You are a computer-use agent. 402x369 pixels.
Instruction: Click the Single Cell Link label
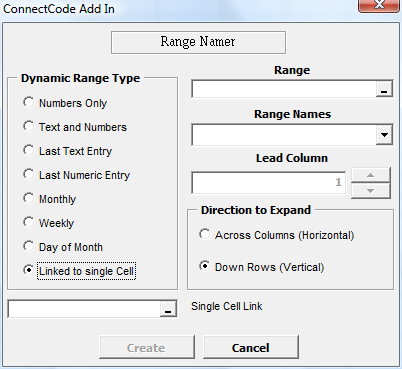tap(227, 306)
